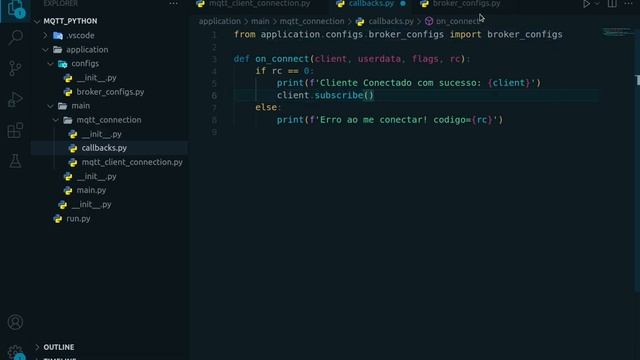Expand the .vscode folder

click(45, 36)
